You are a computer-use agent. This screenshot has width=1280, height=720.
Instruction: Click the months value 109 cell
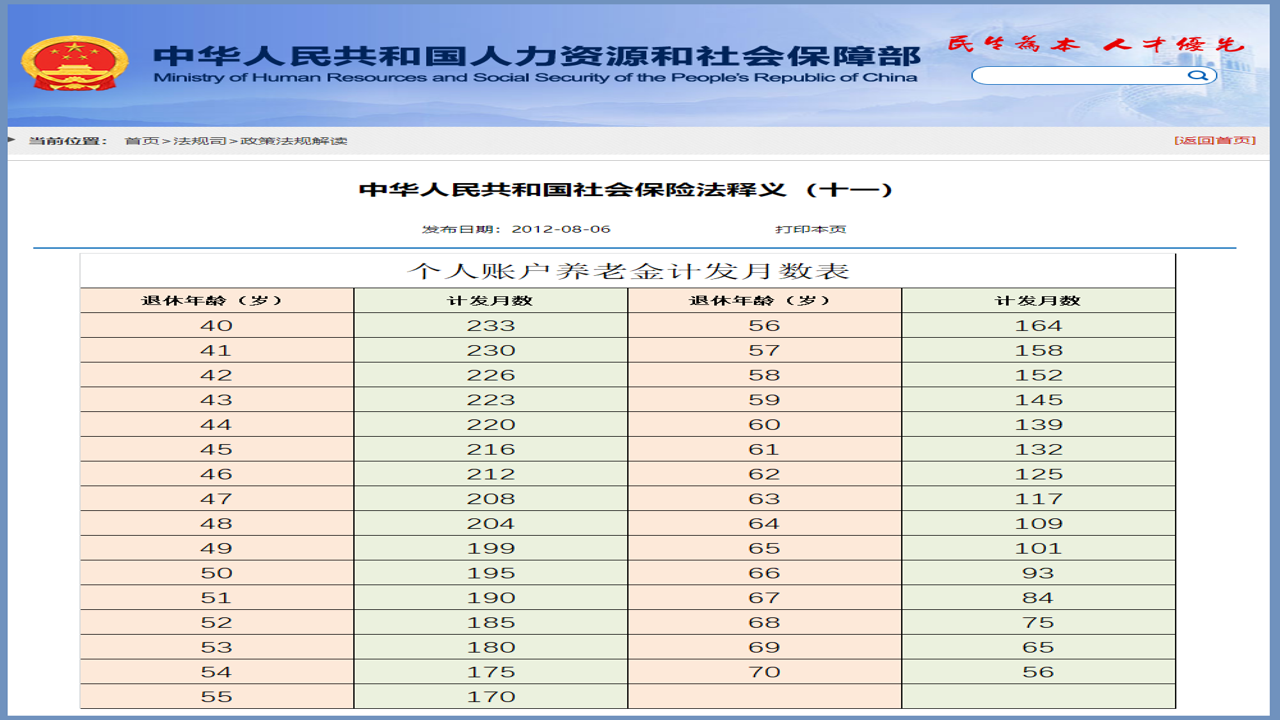tap(1039, 523)
